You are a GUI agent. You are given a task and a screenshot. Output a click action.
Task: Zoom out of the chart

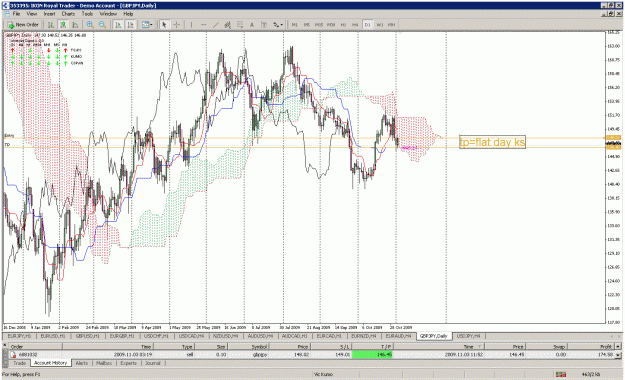[102, 25]
